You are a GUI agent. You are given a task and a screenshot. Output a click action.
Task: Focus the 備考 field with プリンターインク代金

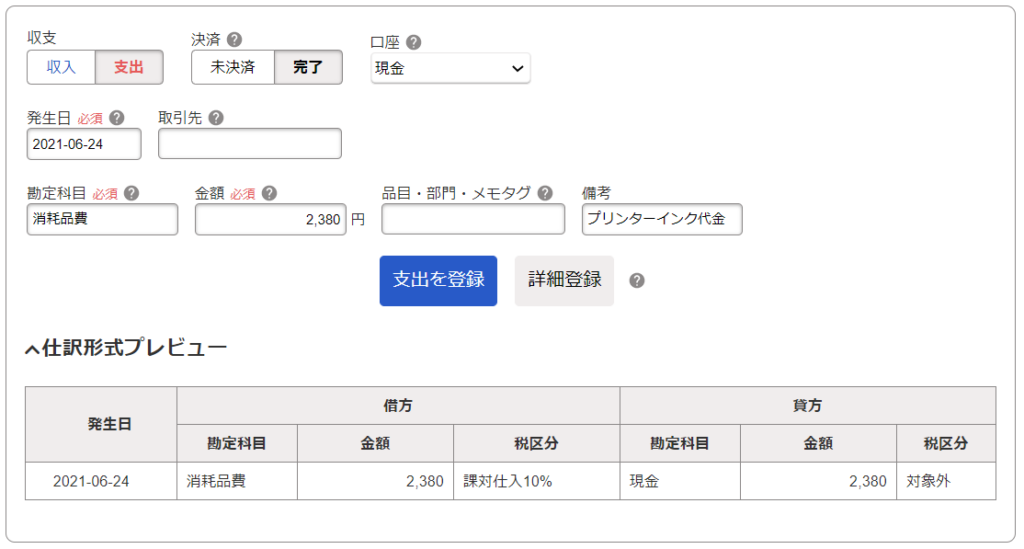[x=662, y=219]
